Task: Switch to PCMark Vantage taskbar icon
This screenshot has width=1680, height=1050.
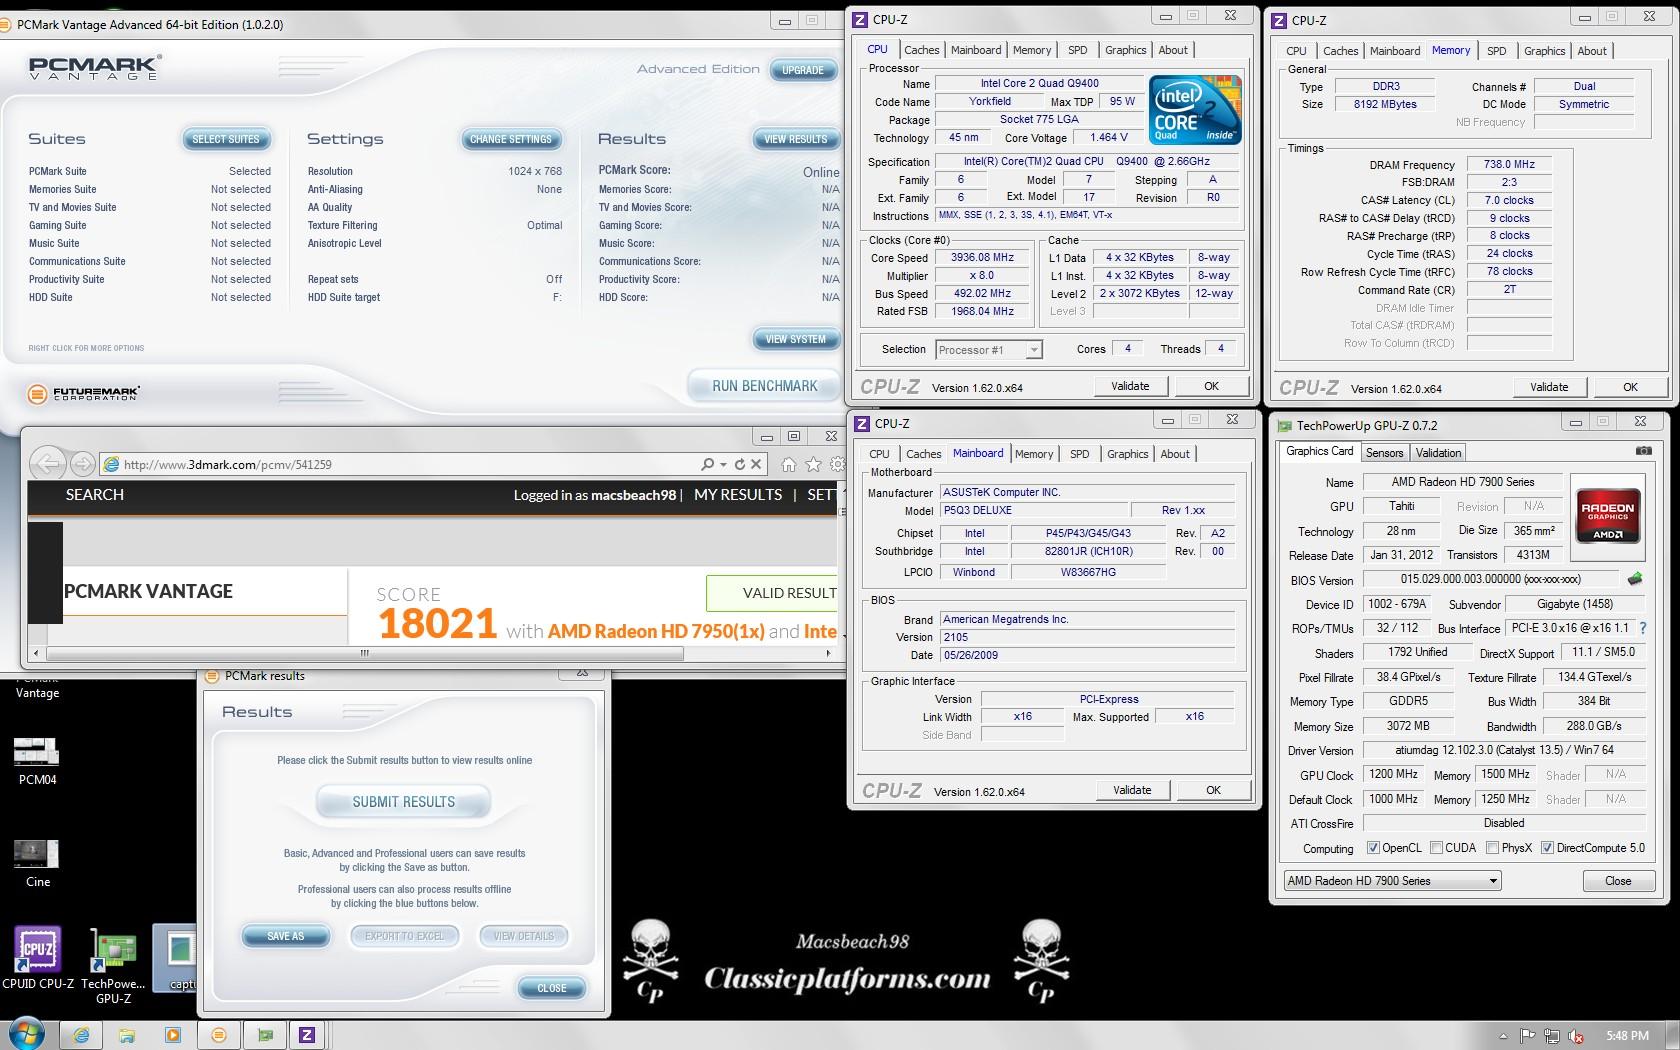Action: point(219,1035)
